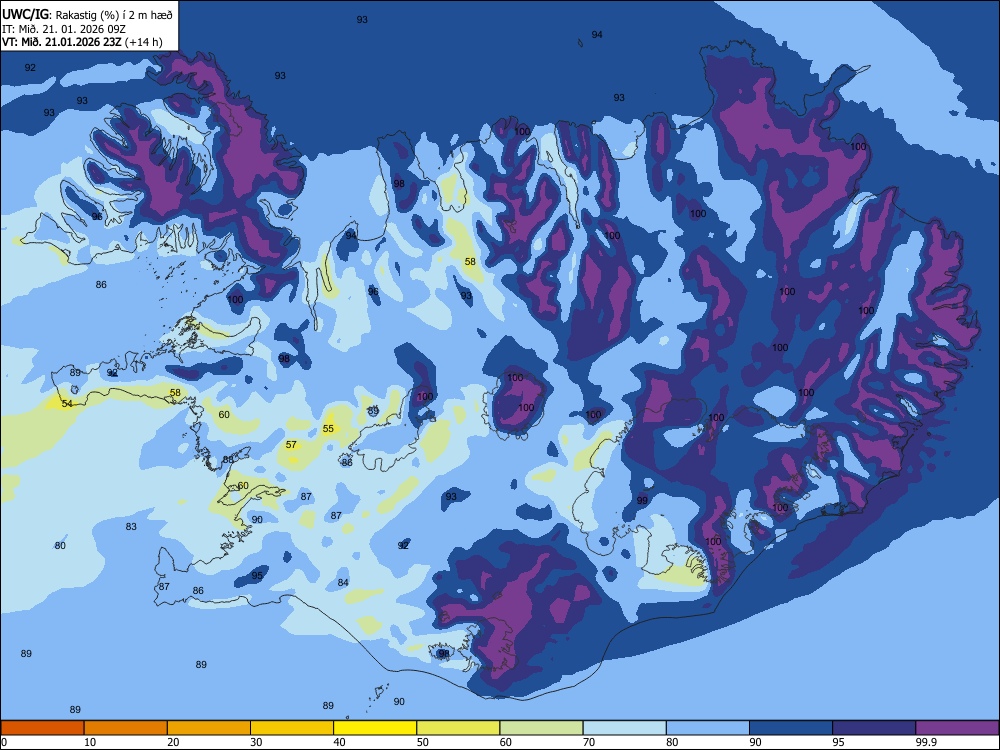Click the humidity value '55' on the map

point(328,429)
